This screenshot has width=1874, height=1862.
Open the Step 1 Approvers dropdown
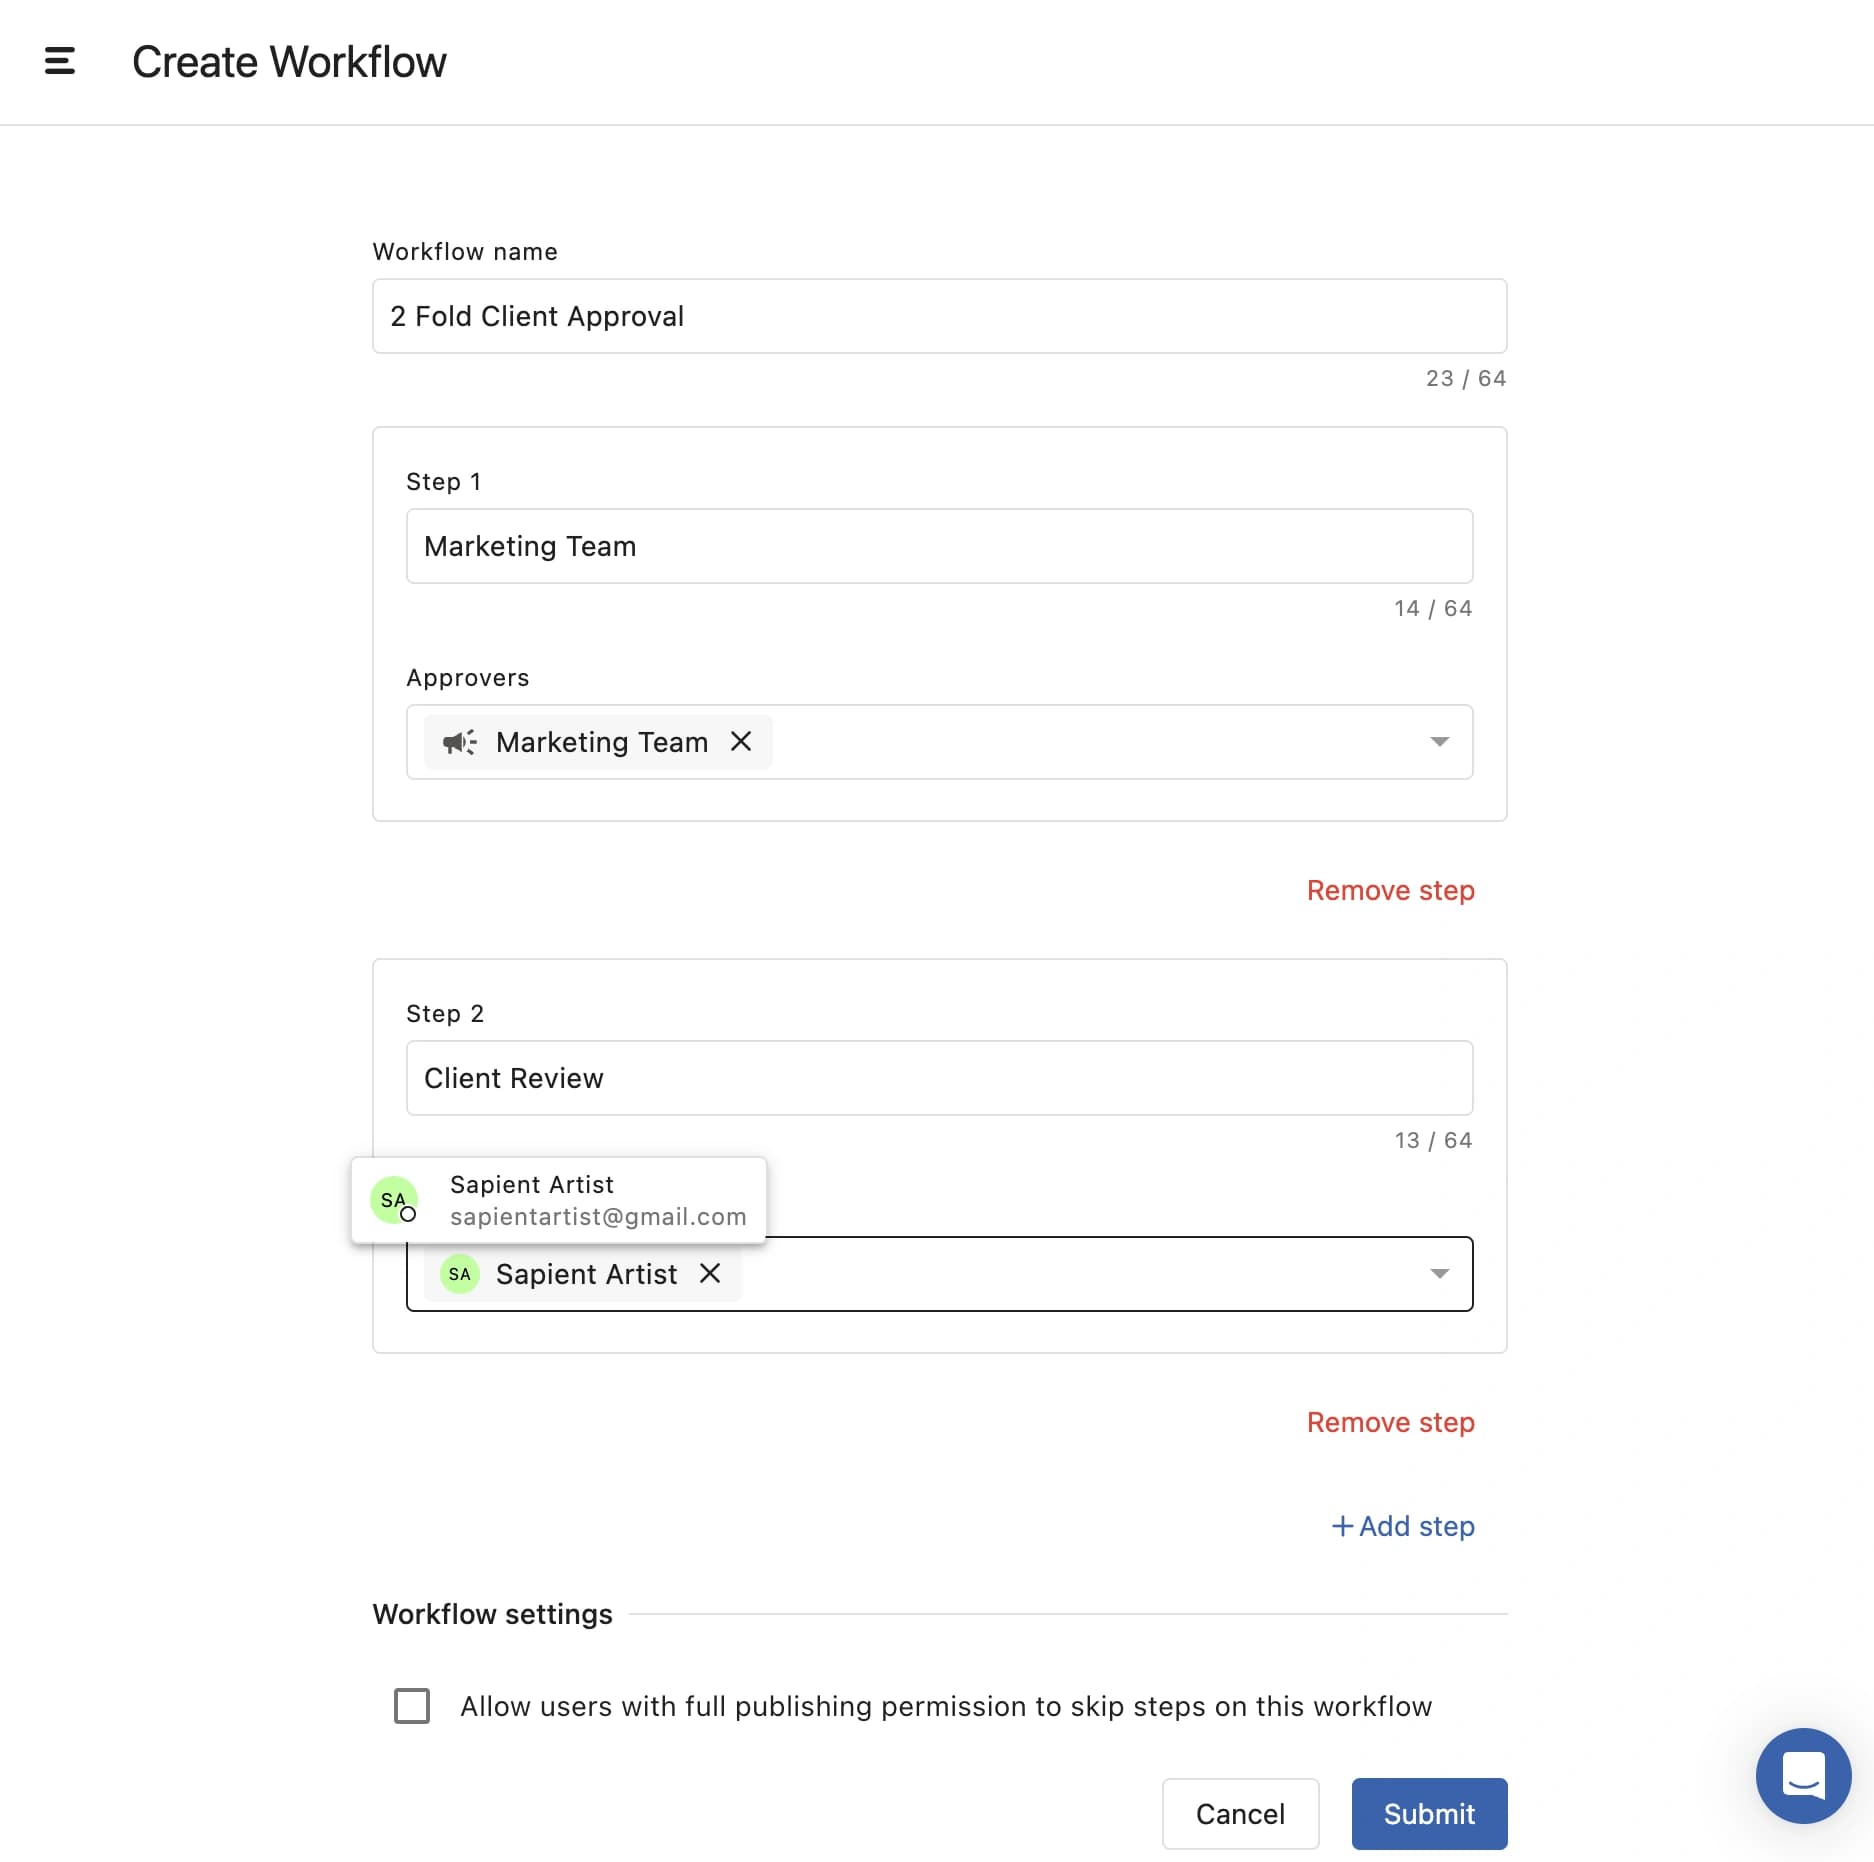1439,742
